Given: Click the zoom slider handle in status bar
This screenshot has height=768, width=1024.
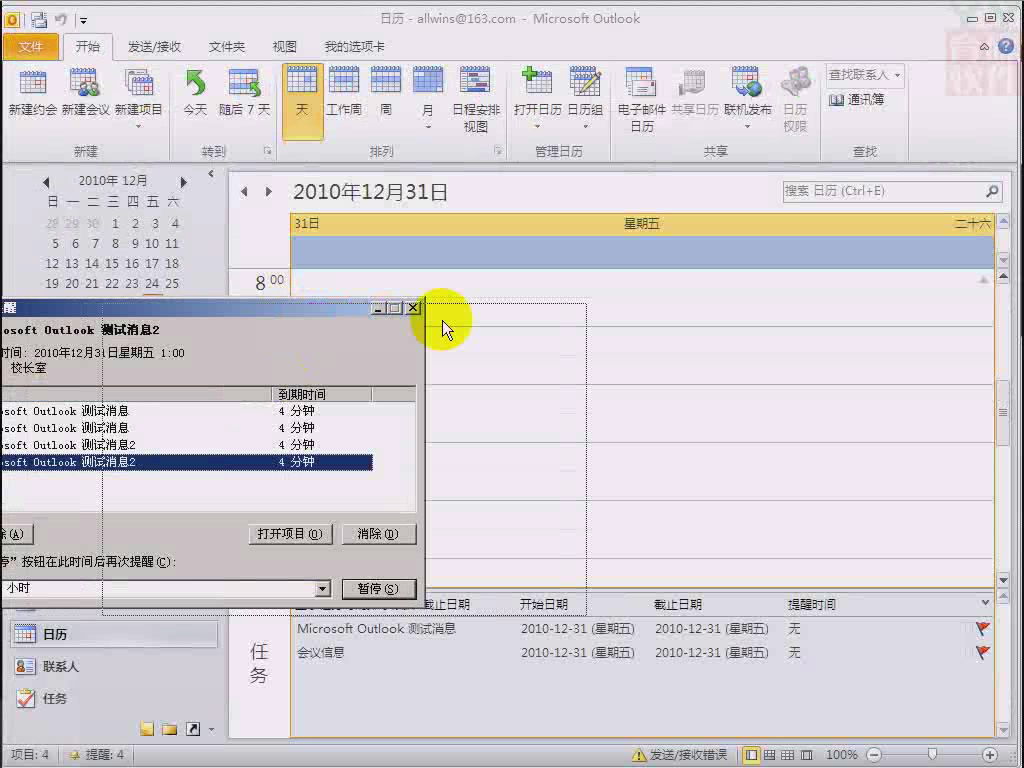Looking at the screenshot, I should tap(933, 755).
